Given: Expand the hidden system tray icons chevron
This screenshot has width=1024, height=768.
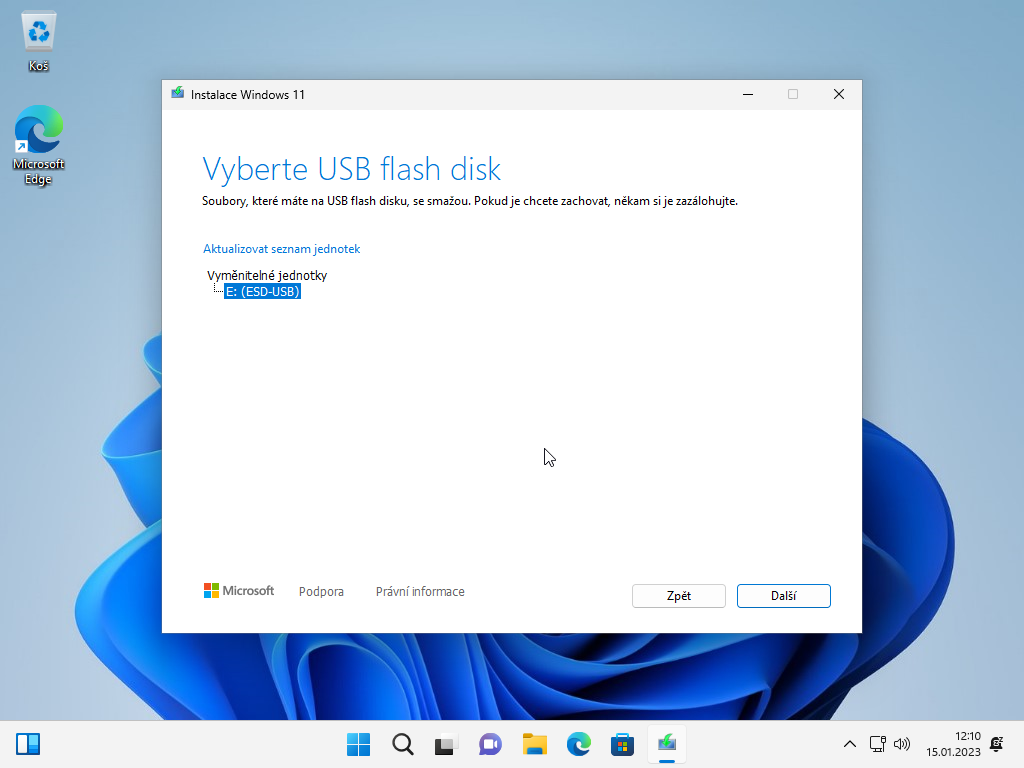Looking at the screenshot, I should tap(850, 744).
